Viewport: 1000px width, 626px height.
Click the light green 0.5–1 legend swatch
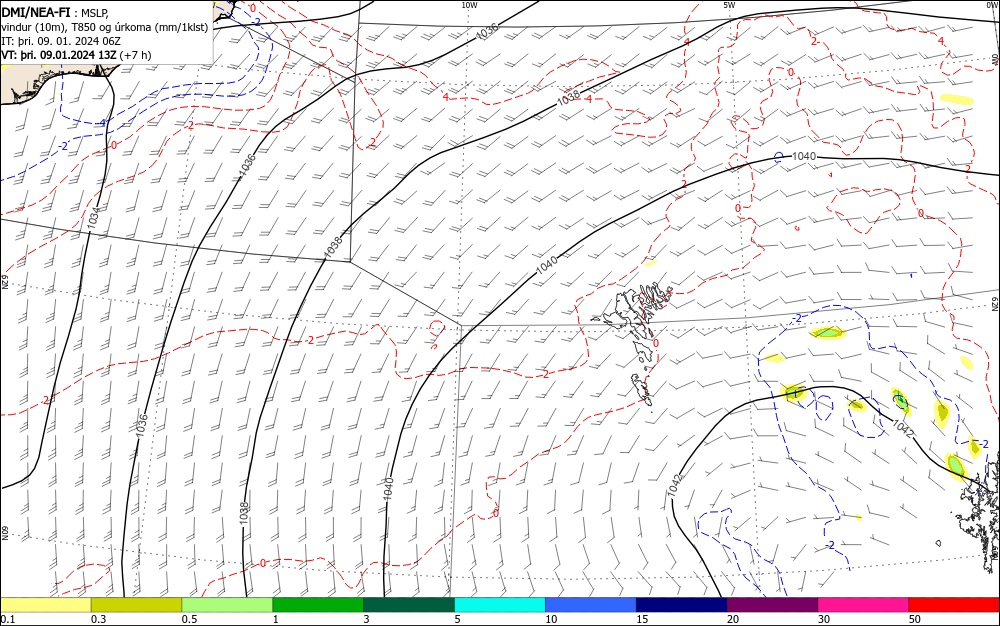(227, 604)
